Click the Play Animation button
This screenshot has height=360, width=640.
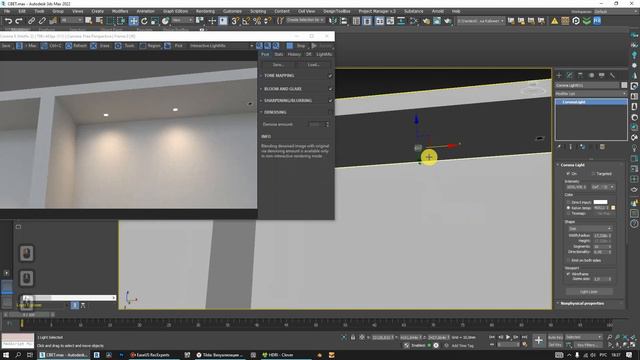click(508, 337)
